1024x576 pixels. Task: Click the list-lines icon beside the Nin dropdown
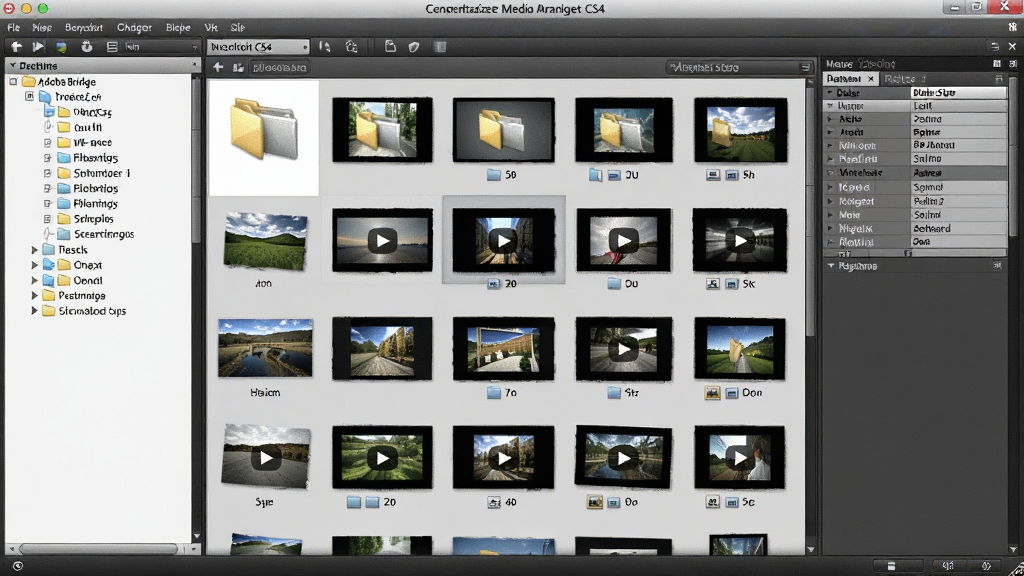112,46
